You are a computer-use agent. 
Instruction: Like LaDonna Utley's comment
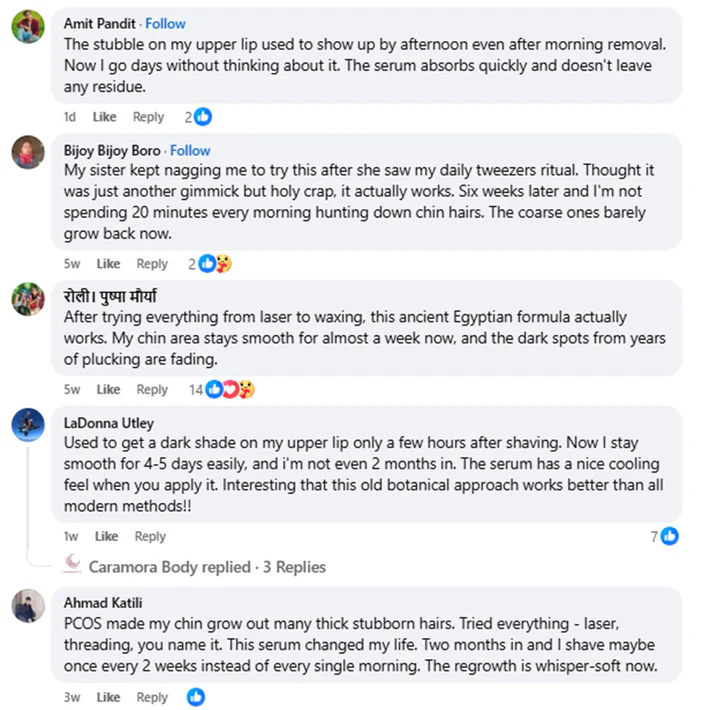tap(106, 536)
